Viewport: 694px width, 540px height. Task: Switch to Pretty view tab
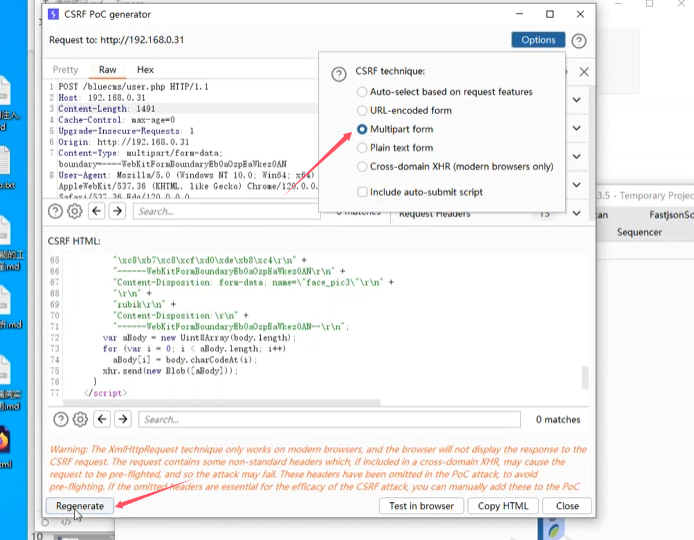(x=65, y=69)
